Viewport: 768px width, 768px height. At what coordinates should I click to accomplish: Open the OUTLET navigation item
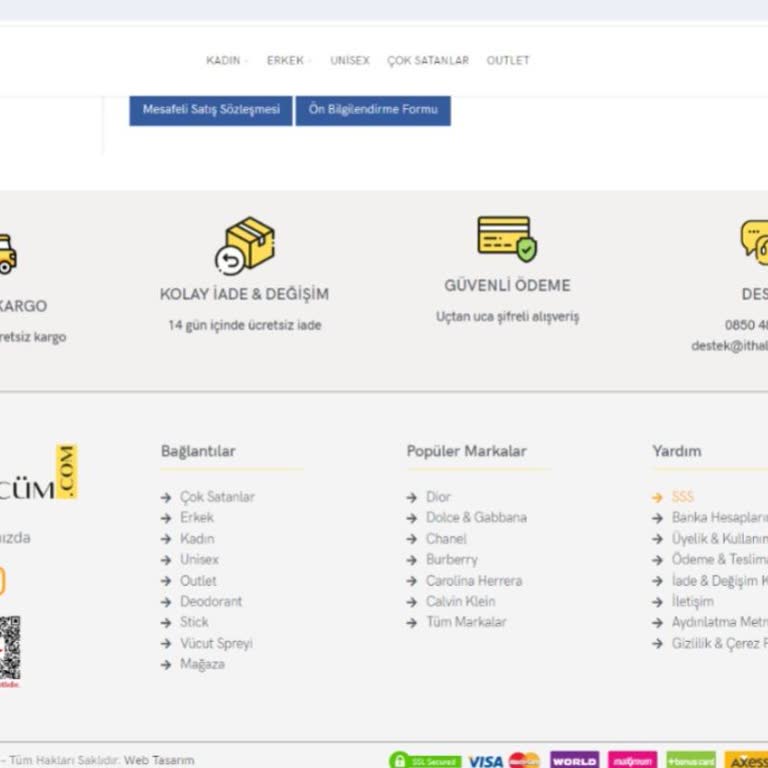coord(508,60)
